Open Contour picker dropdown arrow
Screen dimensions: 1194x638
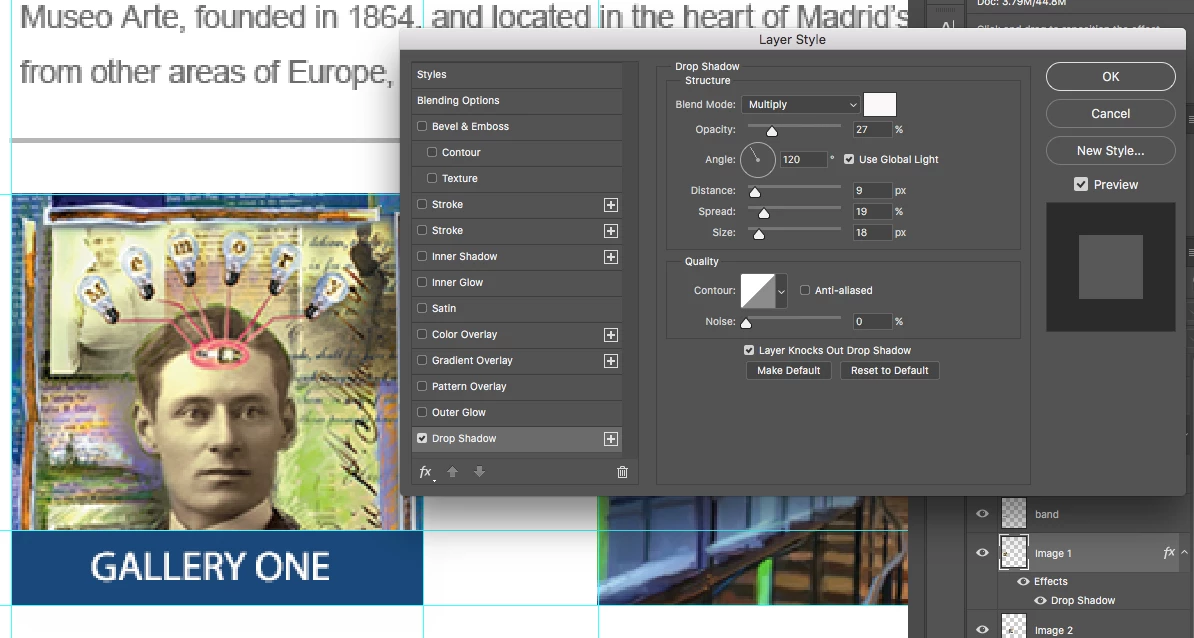tap(781, 291)
